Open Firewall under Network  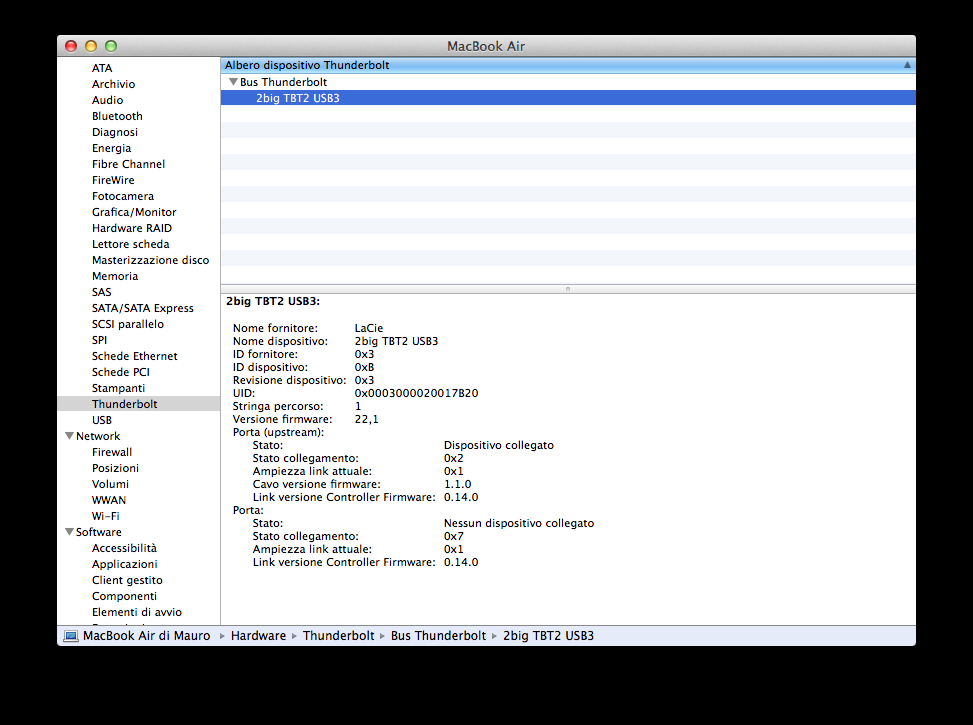[x=112, y=453]
